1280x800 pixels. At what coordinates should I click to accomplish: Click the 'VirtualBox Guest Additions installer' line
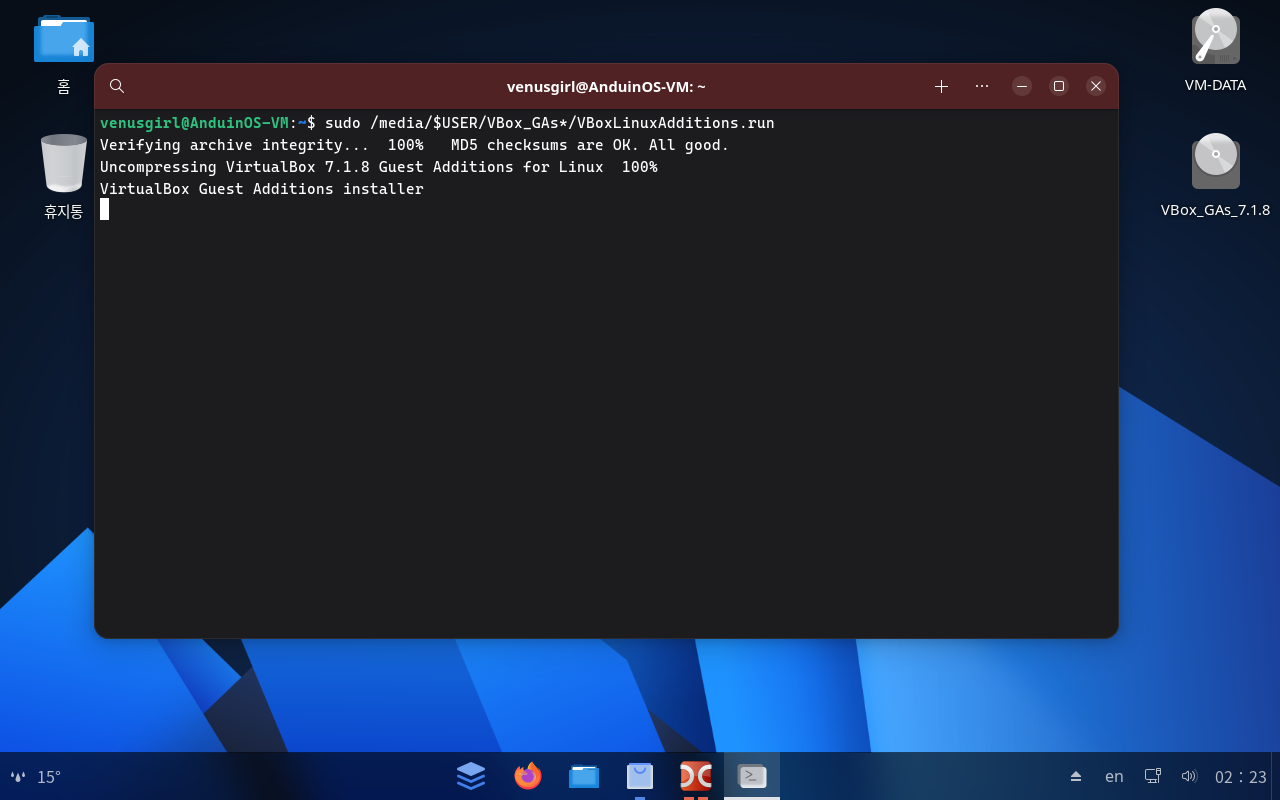click(x=262, y=189)
